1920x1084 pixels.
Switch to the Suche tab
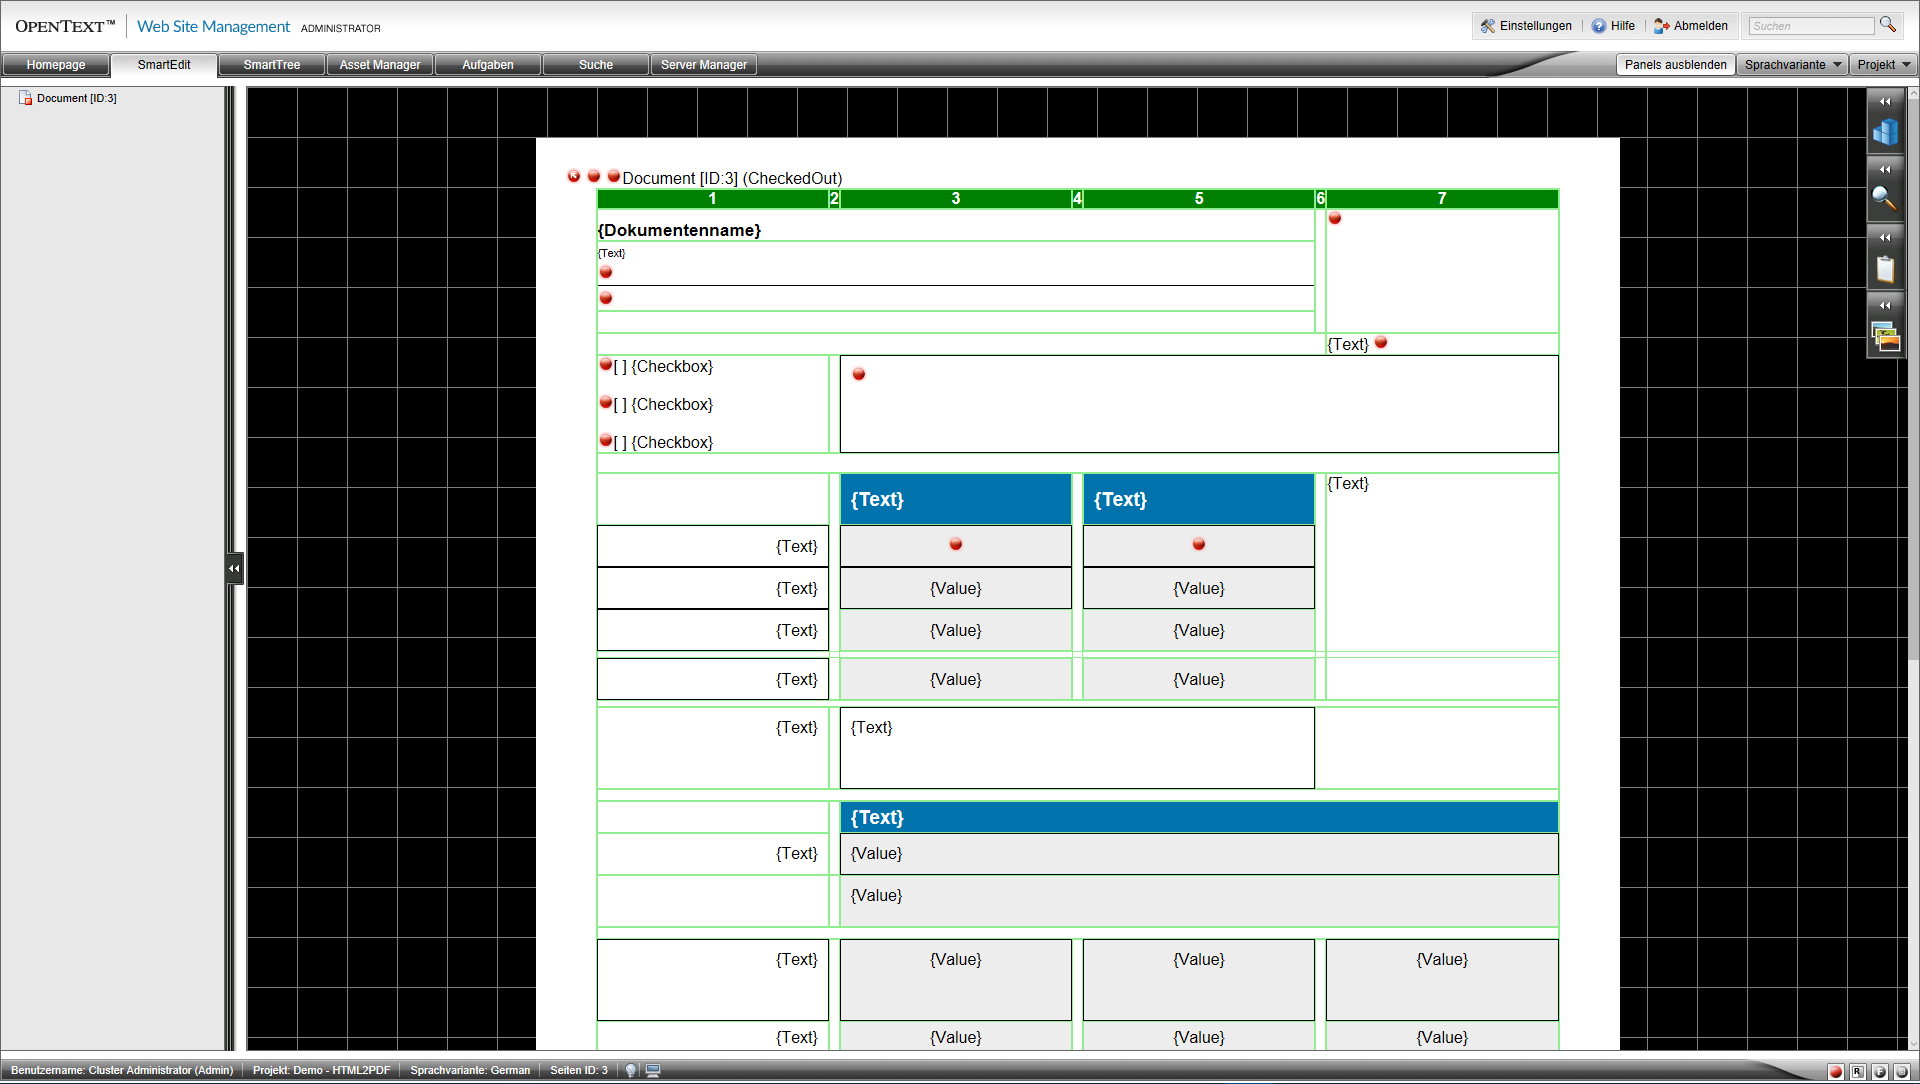[596, 65]
